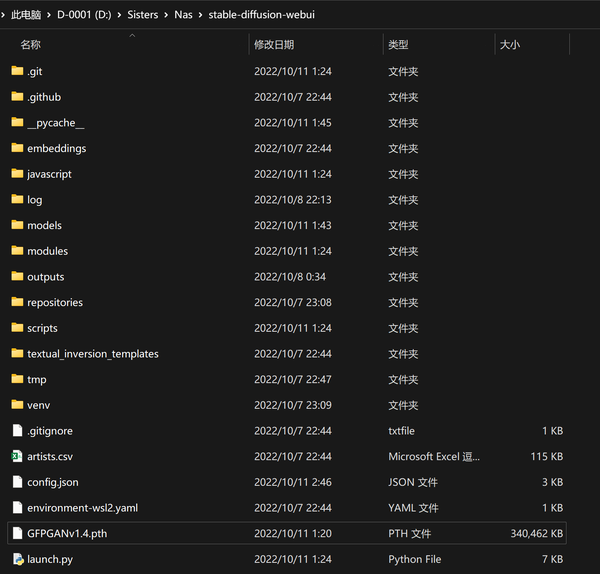Select the __pycache__ folder icon
600x574 pixels.
[x=17, y=122]
